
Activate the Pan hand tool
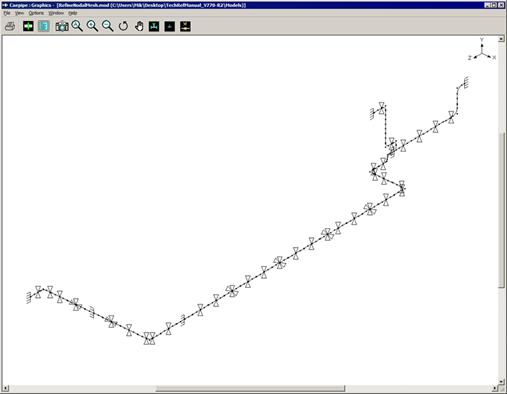click(x=139, y=26)
